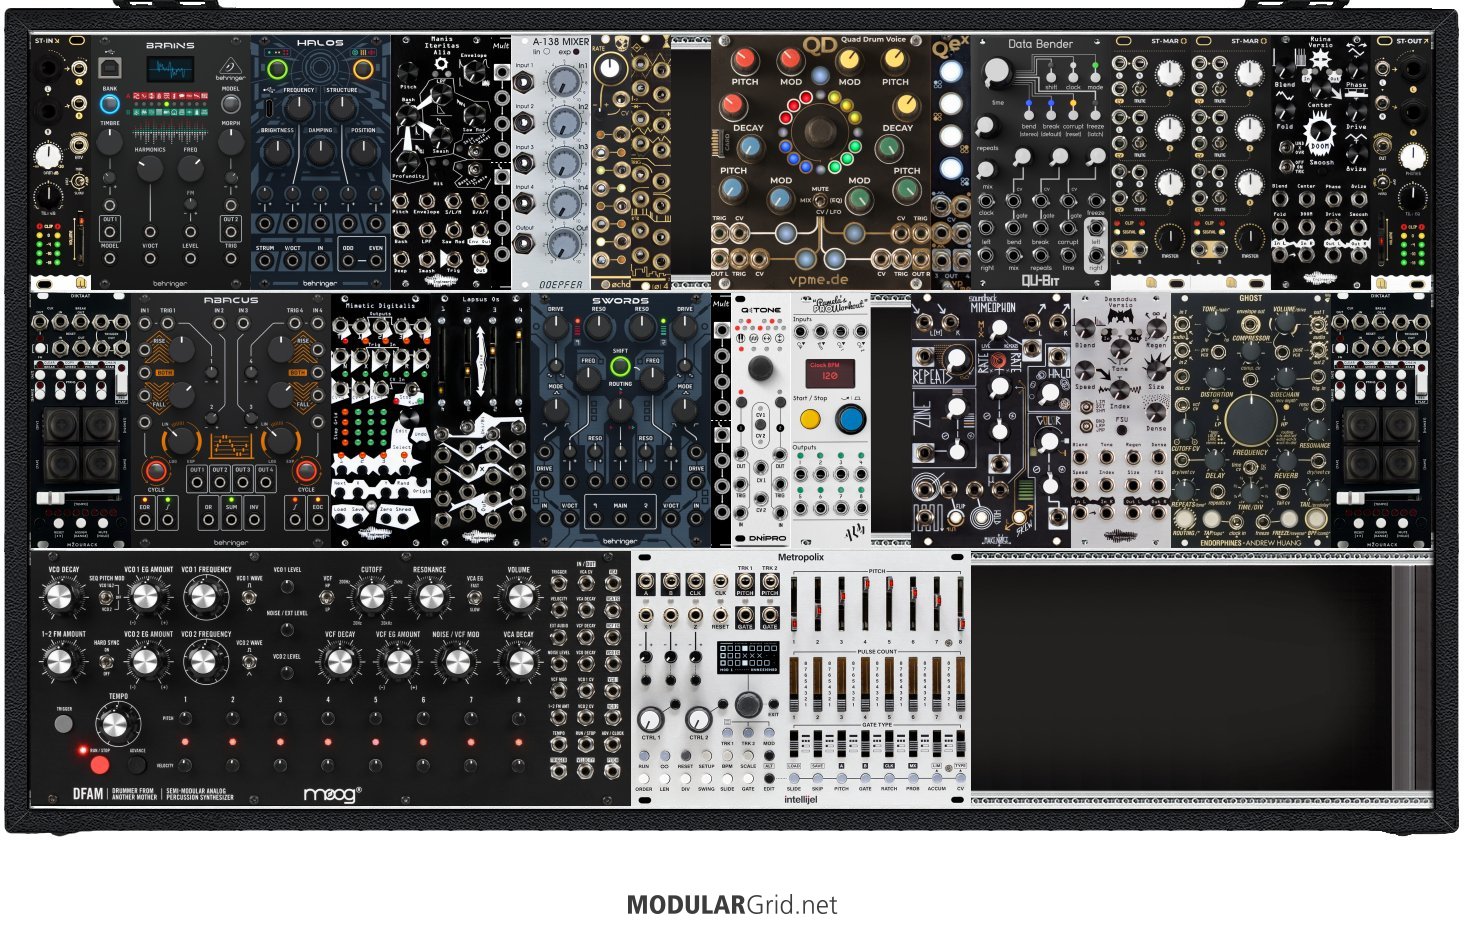Click the Metropolix EDIT button
Screen dimensions: 1466x926
click(769, 779)
